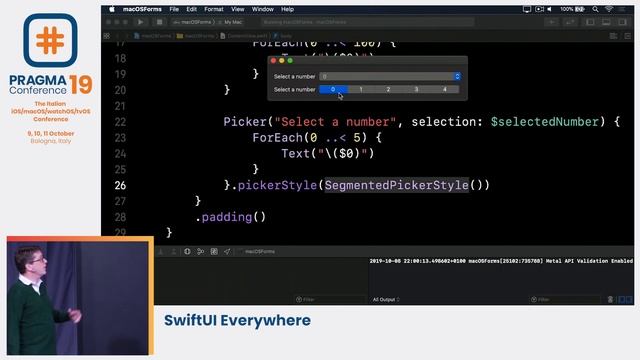Open the Window menu
Screen dimensions: 640x360
pos(262,9)
